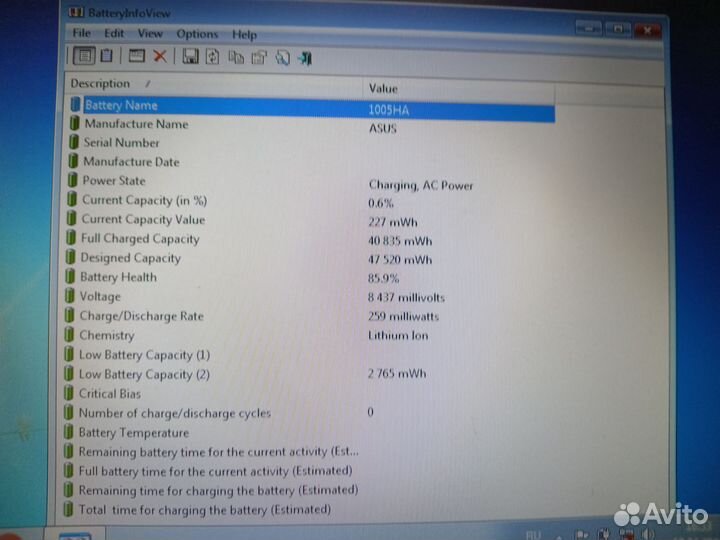
Task: Close the BatteryInfoView window
Action: click(647, 31)
